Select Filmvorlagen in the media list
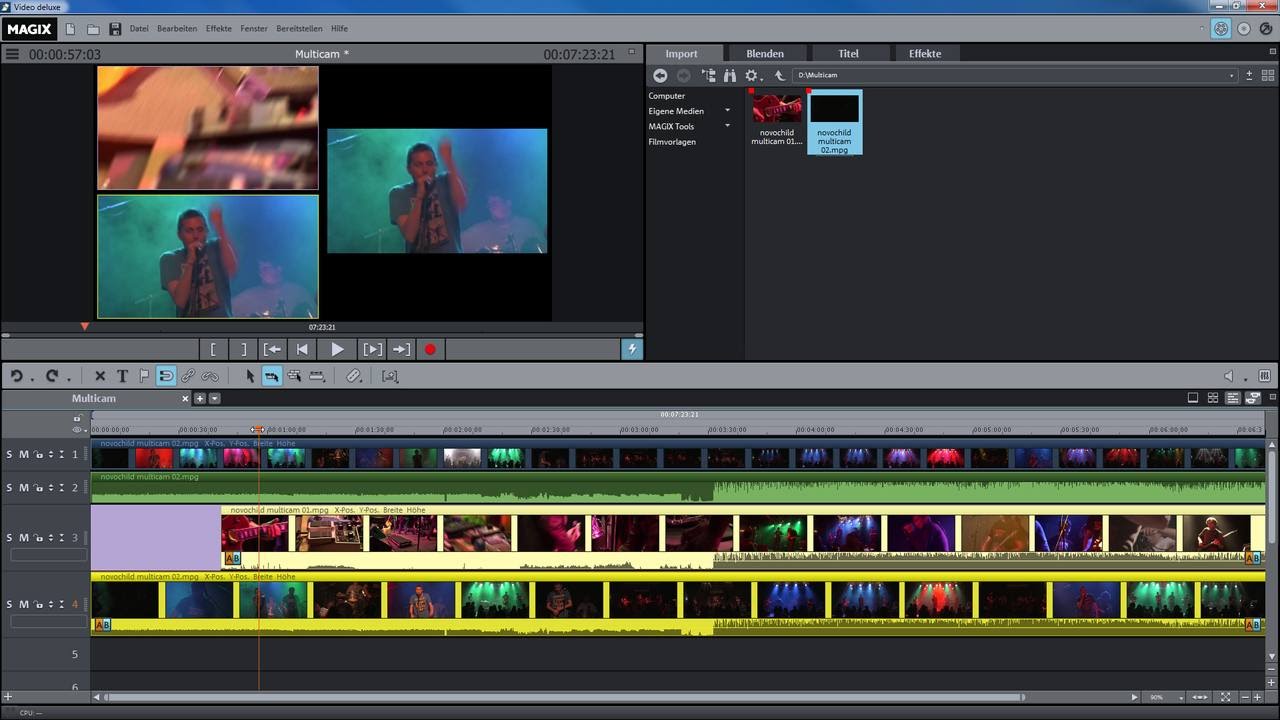1280x720 pixels. tap(672, 142)
